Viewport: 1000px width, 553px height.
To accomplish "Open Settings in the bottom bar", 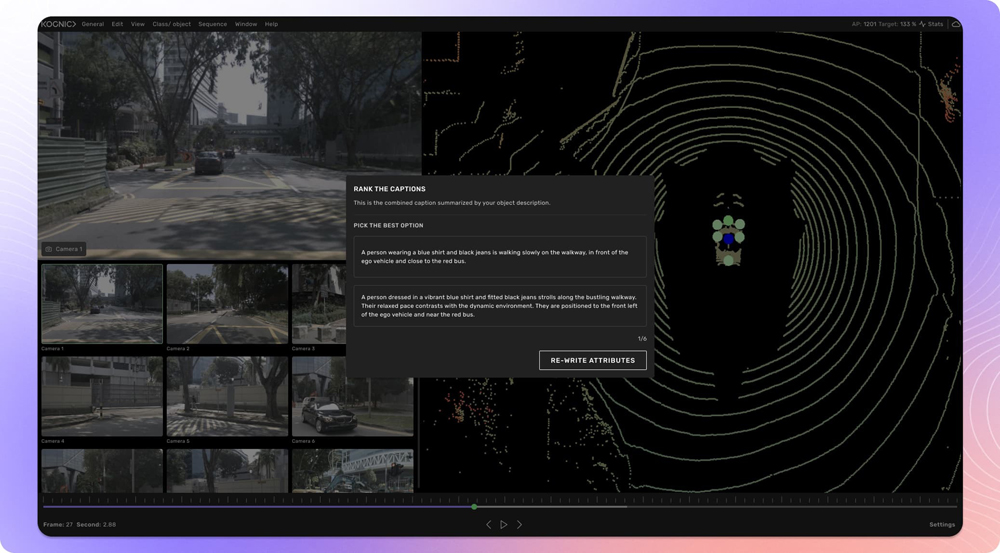I will coord(941,524).
